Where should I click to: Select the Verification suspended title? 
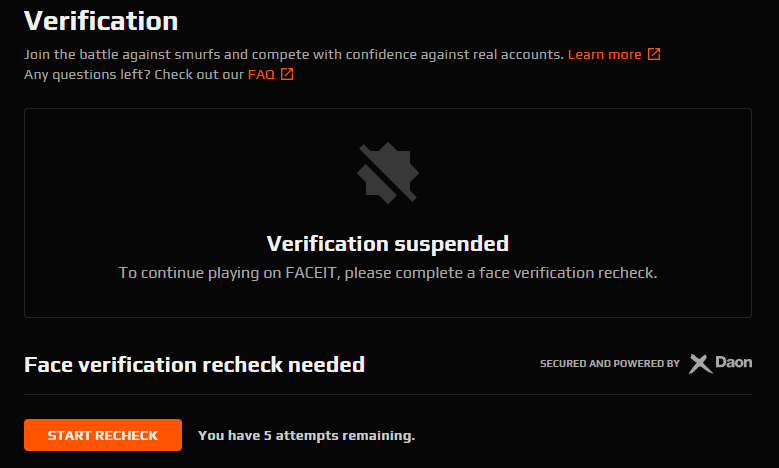(x=387, y=243)
